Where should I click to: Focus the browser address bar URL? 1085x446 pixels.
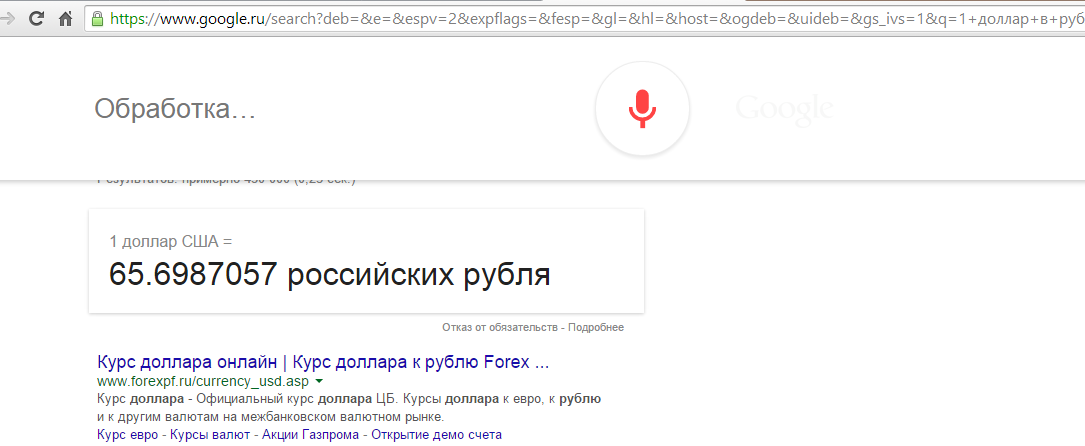[x=585, y=19]
